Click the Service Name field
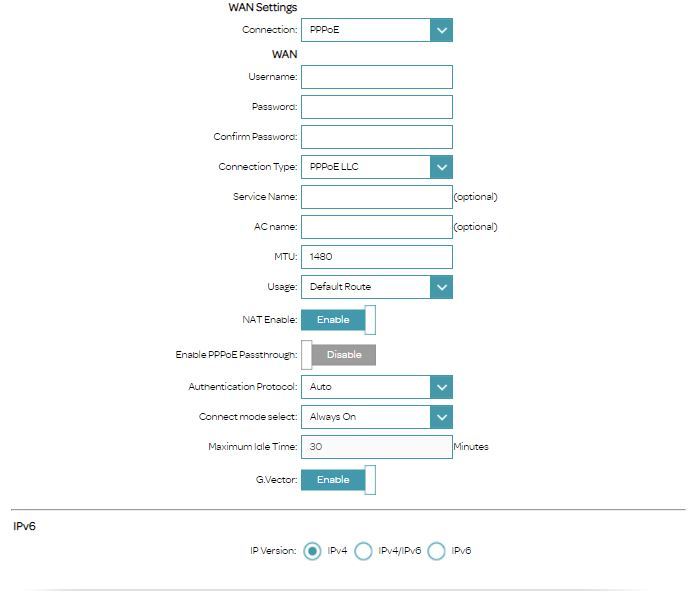The height and width of the screenshot is (595, 696). coord(376,197)
